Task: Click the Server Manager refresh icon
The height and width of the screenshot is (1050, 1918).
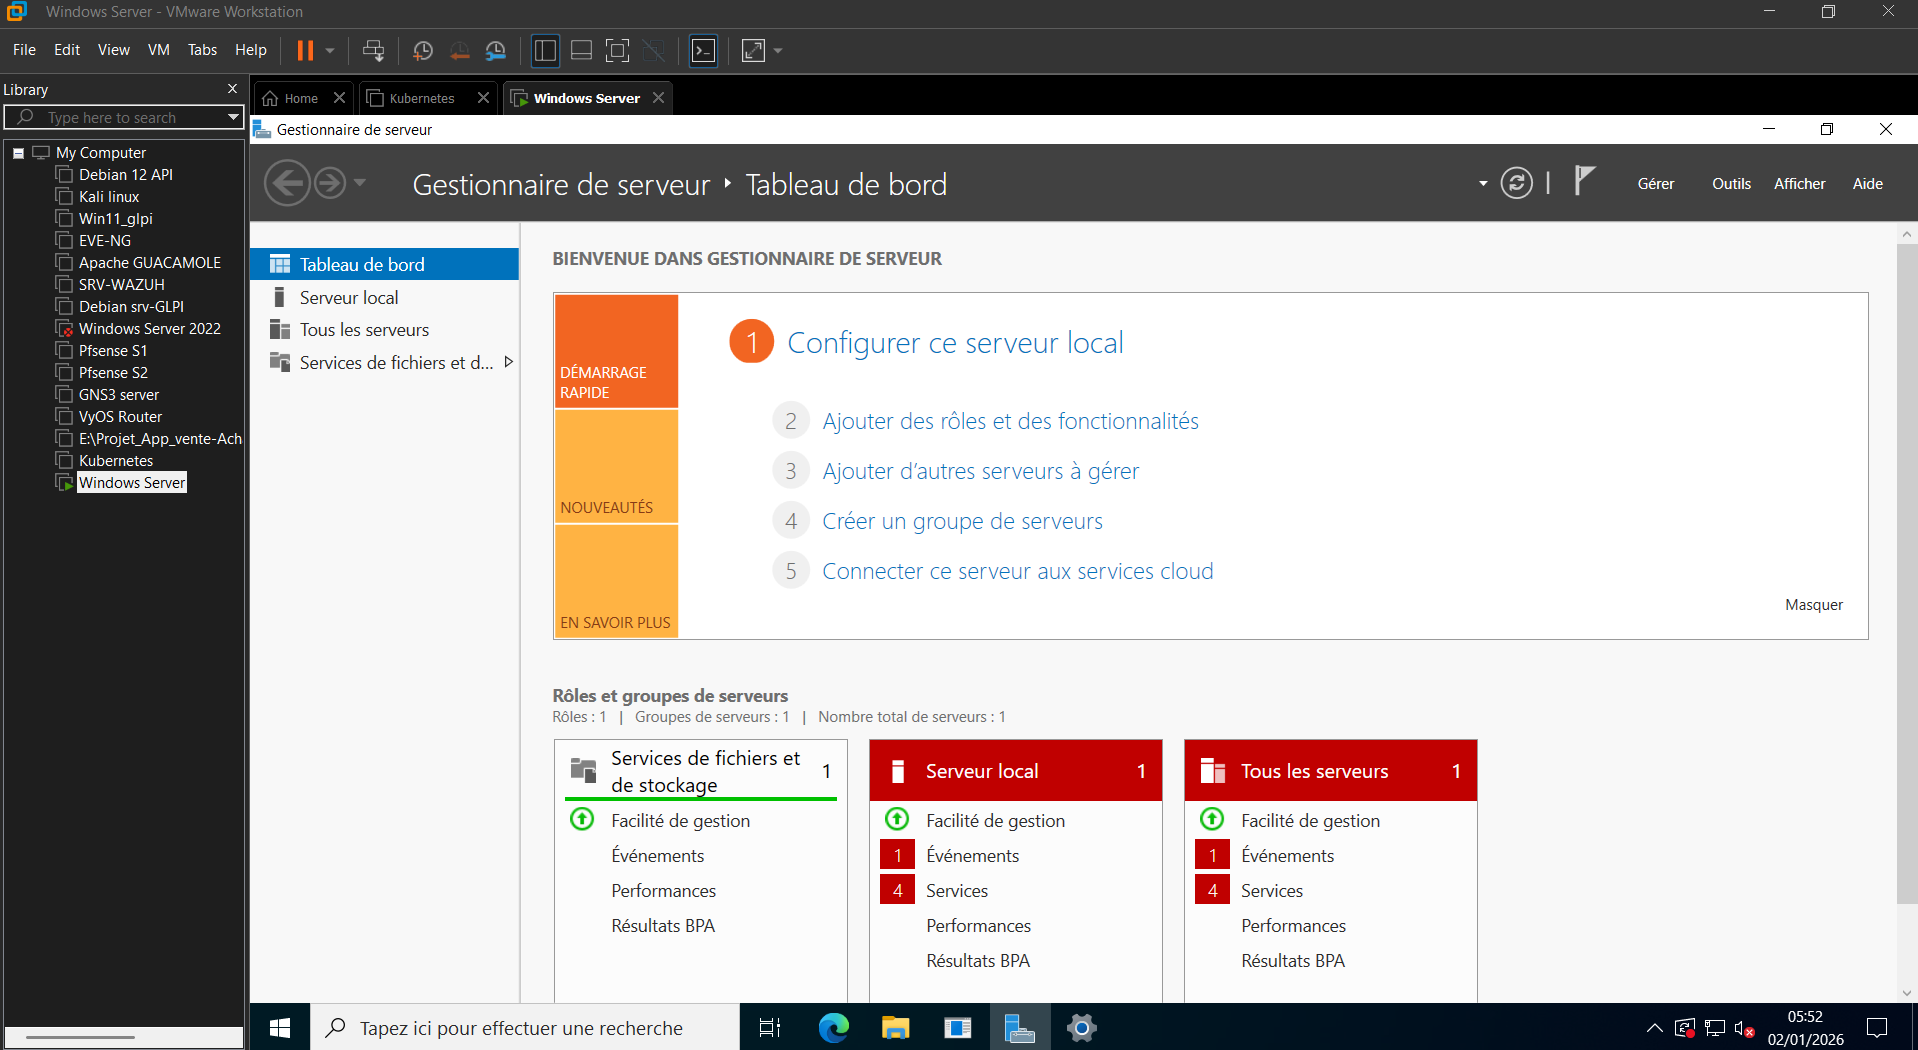Action: tap(1516, 184)
